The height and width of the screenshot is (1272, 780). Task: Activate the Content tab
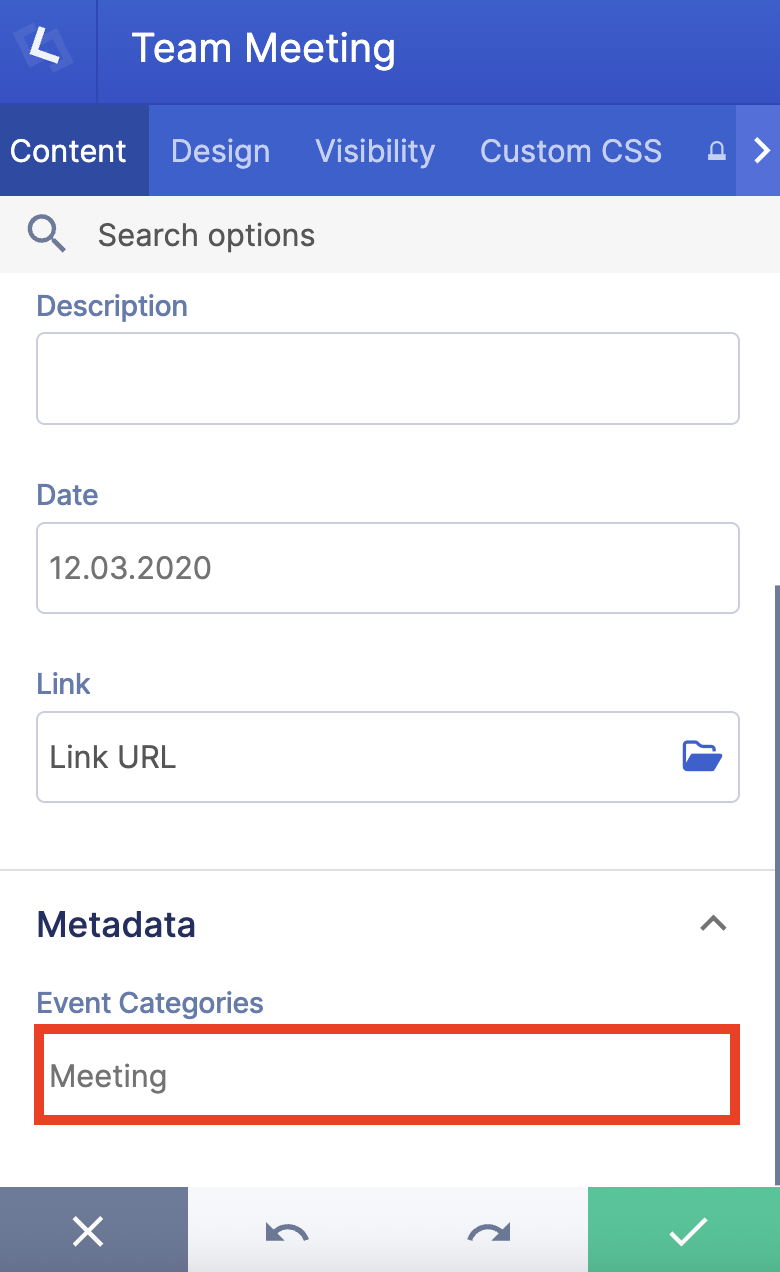point(68,151)
